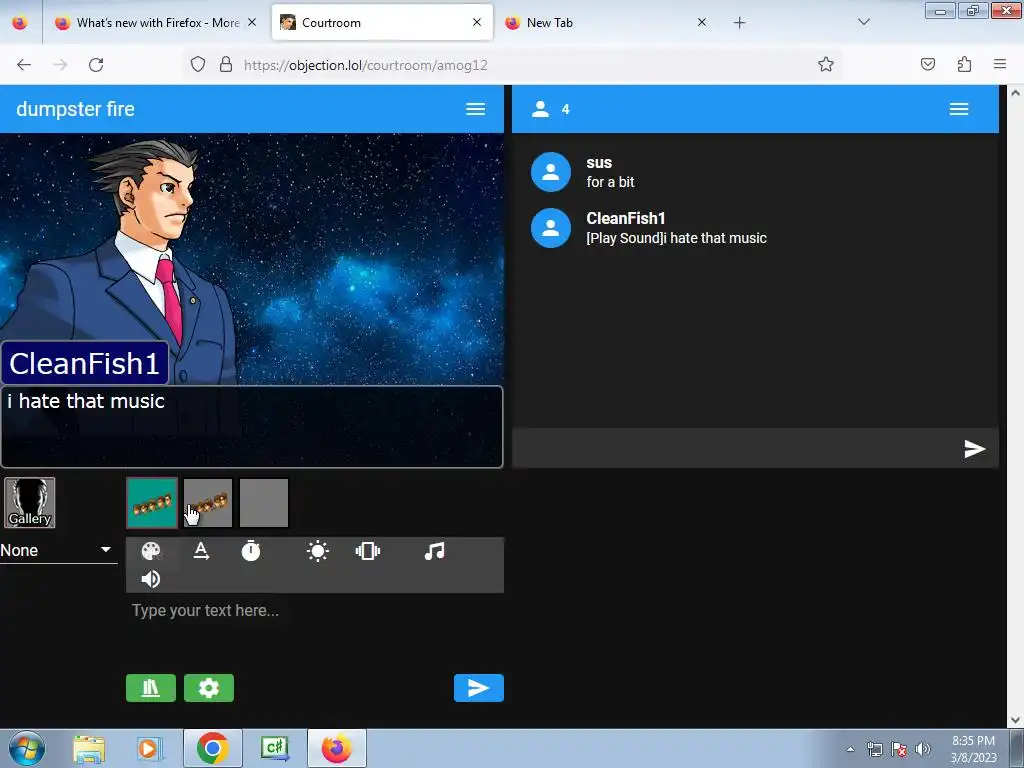
Task: Add a screen shake with the vibrate icon
Action: [x=368, y=551]
